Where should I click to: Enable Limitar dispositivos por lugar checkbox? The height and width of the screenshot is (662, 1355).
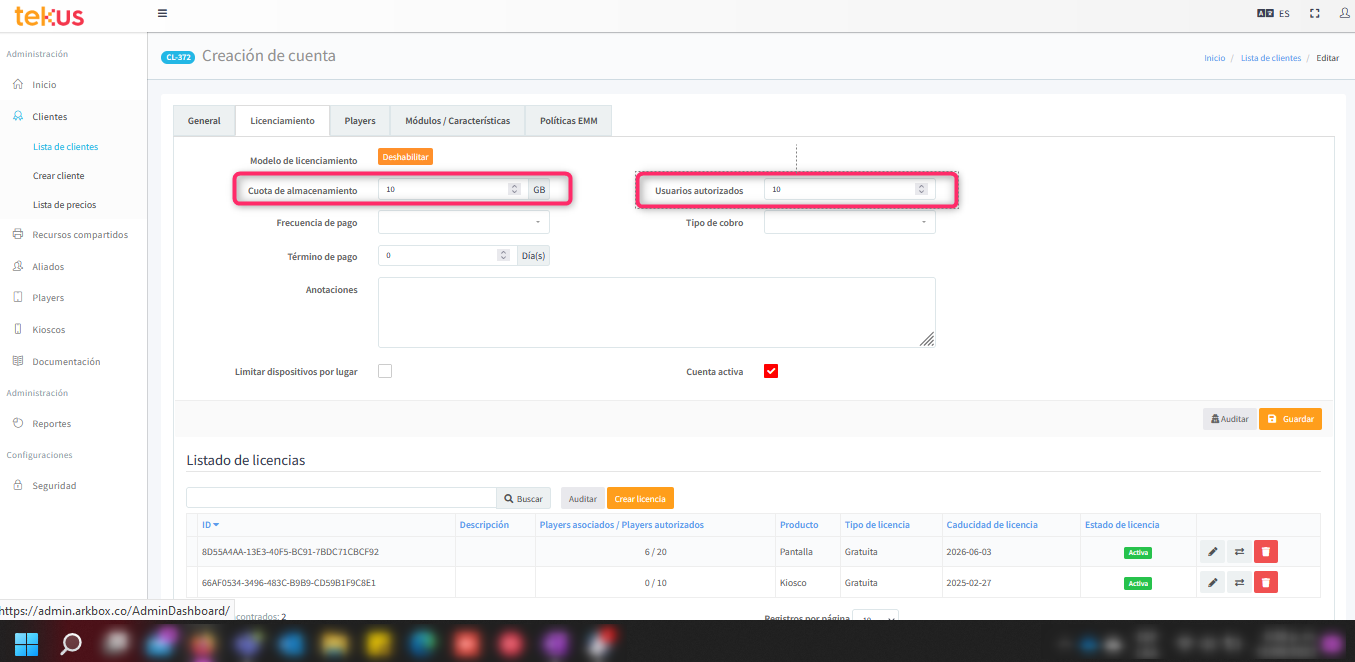385,372
